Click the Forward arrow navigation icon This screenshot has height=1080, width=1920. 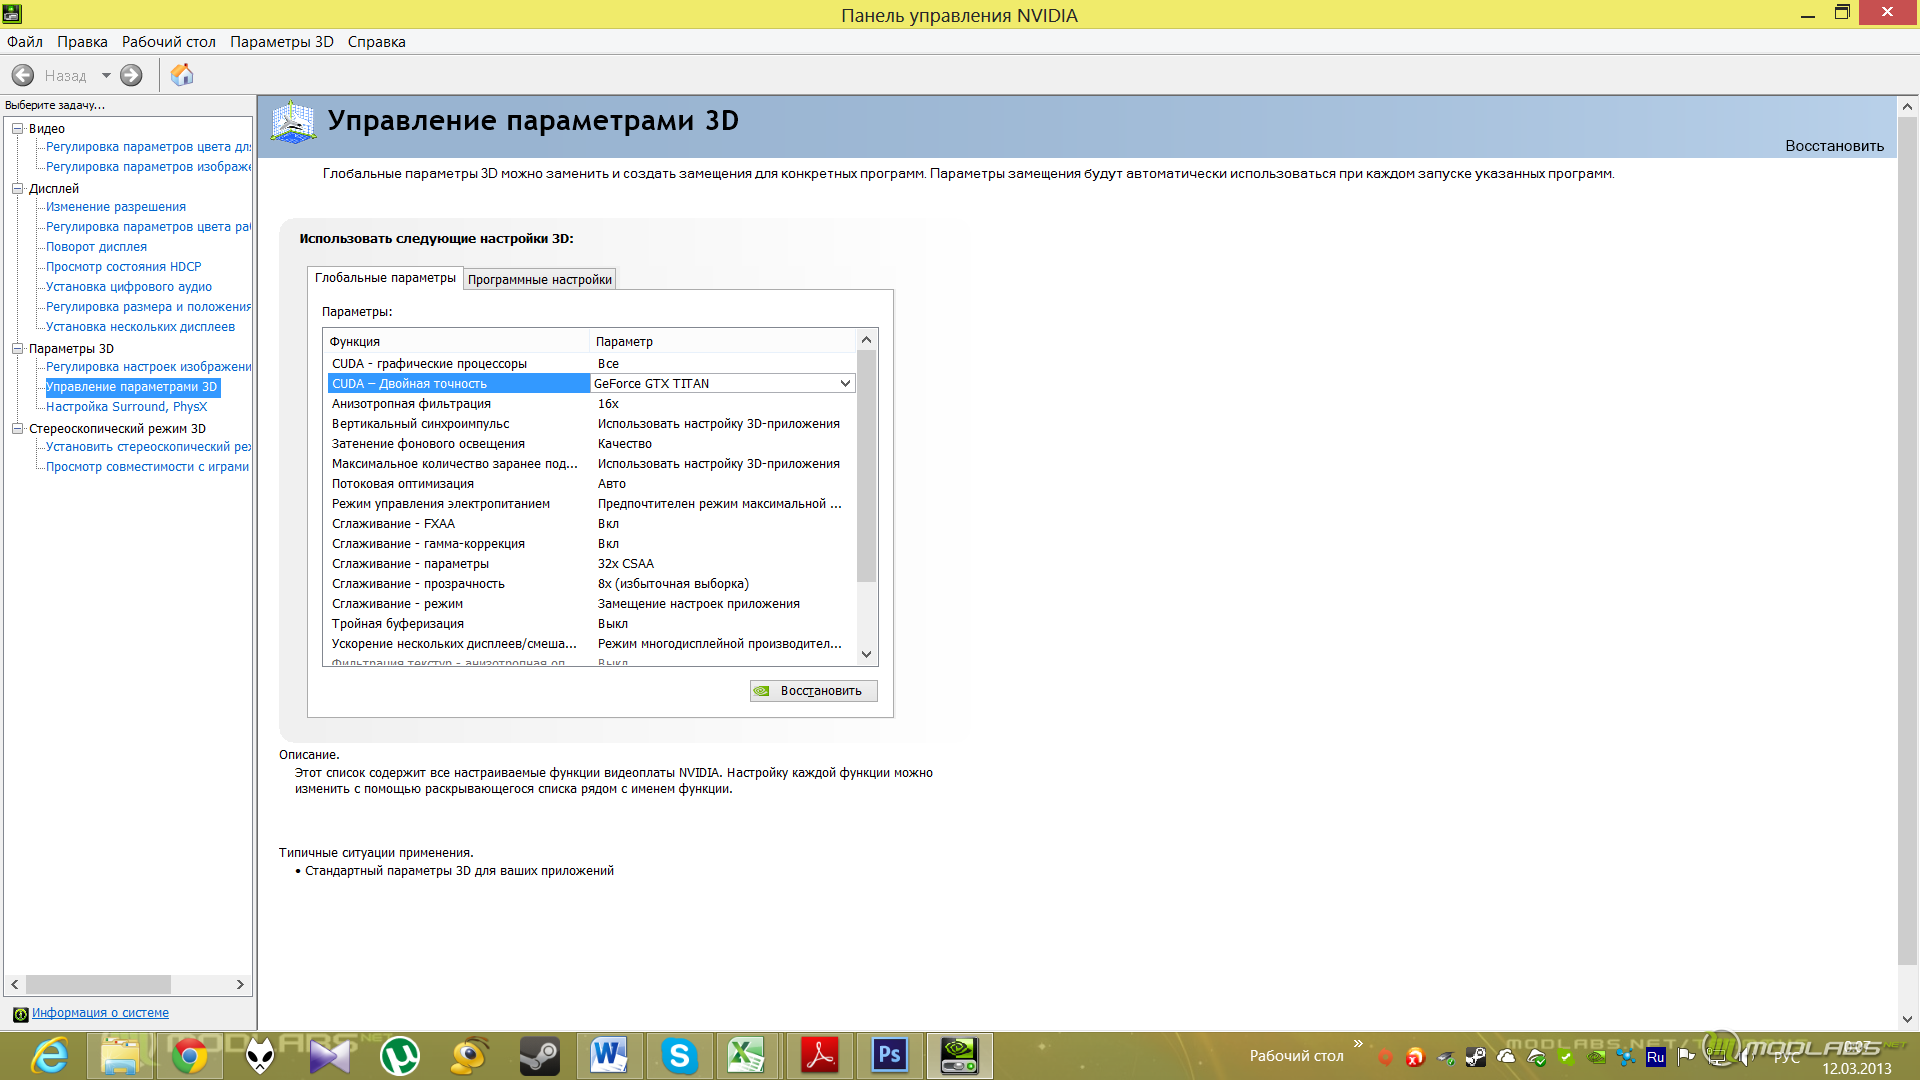click(x=131, y=75)
